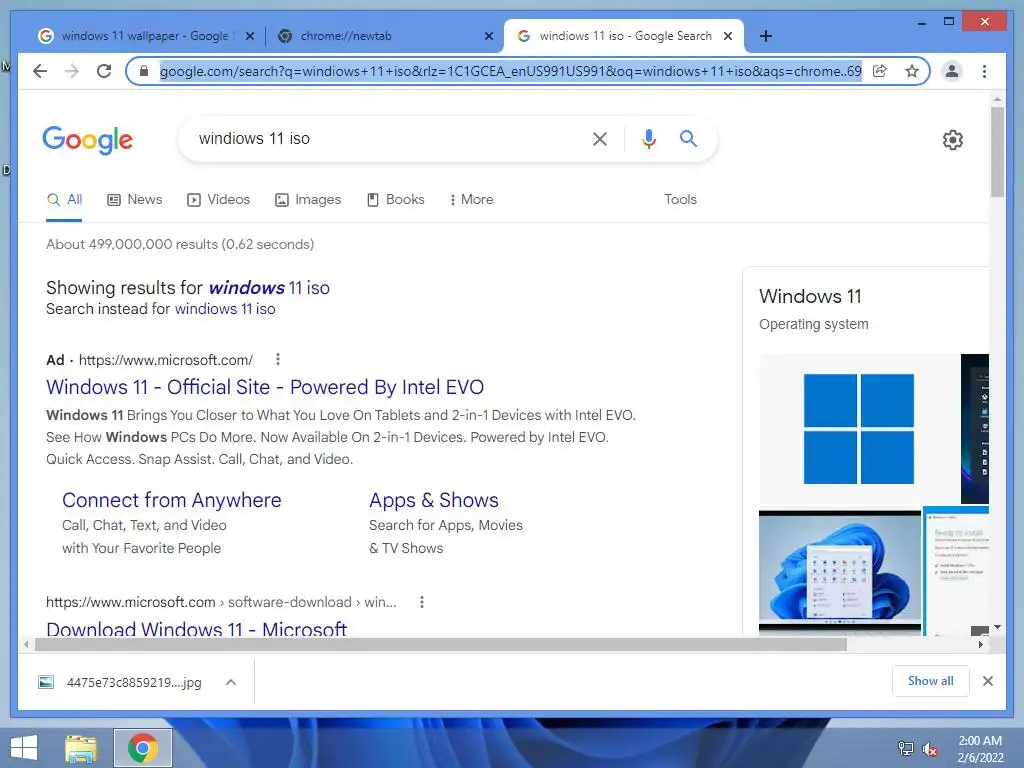1024x768 pixels.
Task: Close the downloads bar
Action: [x=988, y=681]
